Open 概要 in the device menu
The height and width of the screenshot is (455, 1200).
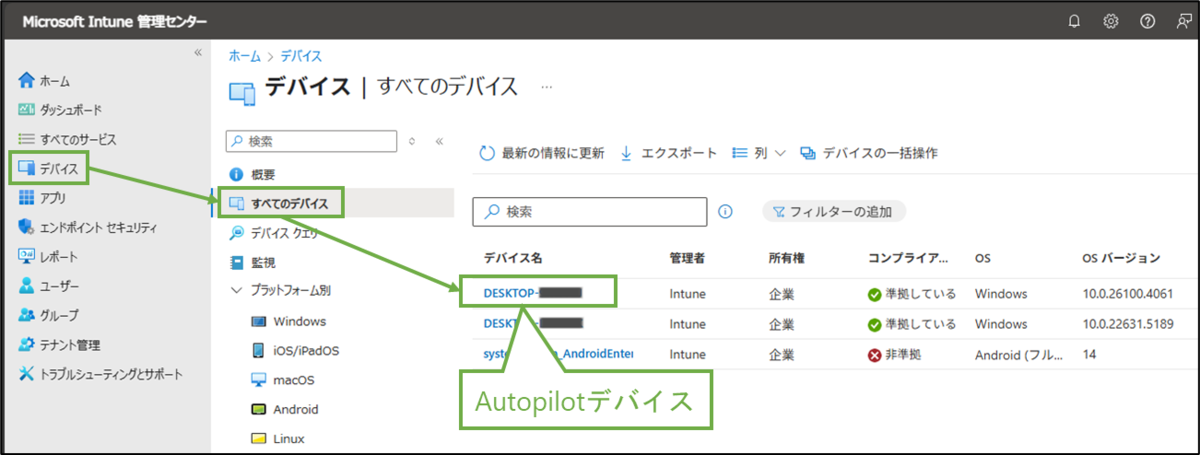pos(252,174)
